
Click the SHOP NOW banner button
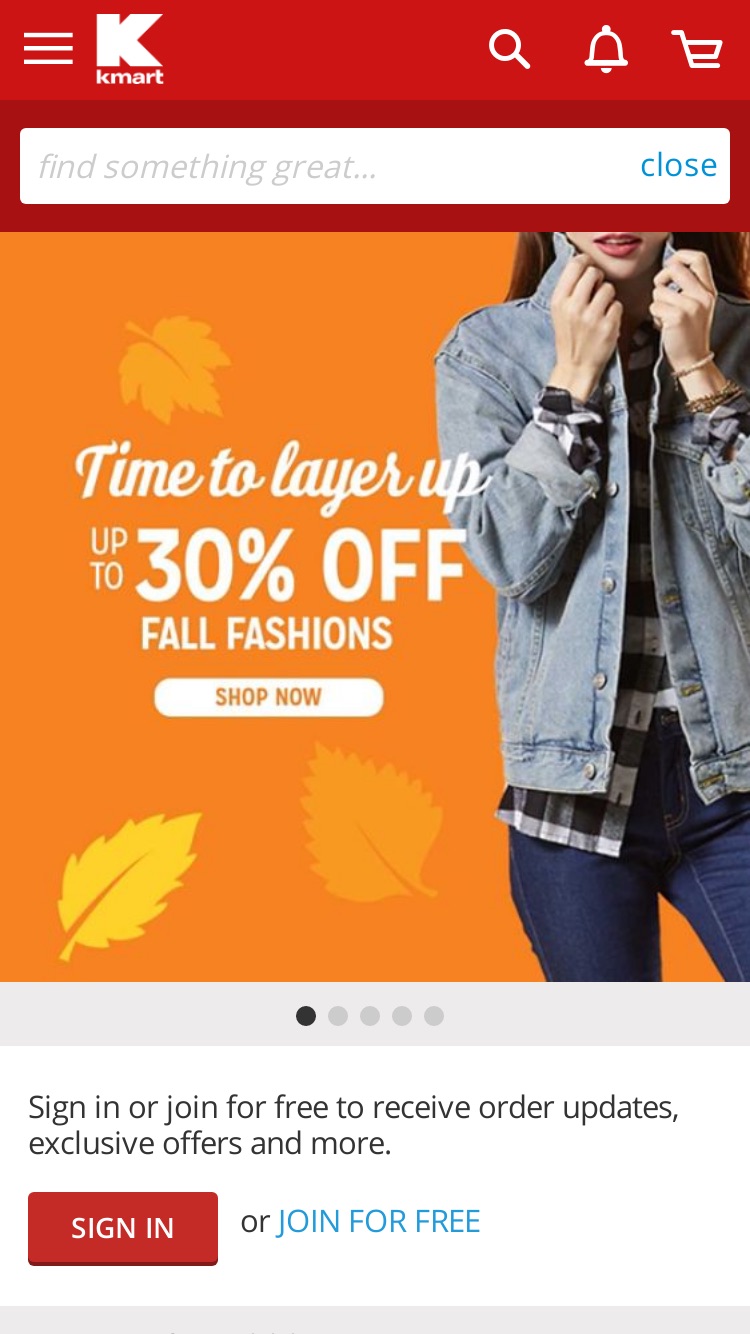[269, 697]
